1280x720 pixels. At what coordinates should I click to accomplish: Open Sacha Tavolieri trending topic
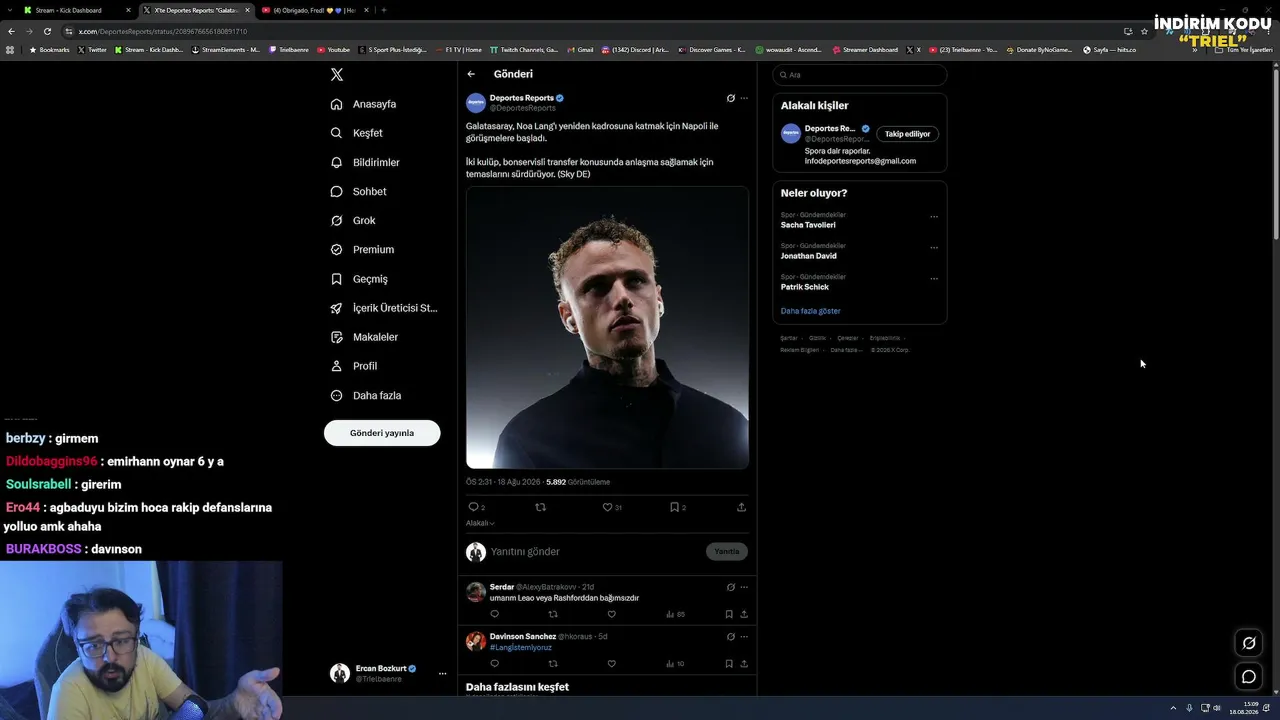[x=808, y=225]
